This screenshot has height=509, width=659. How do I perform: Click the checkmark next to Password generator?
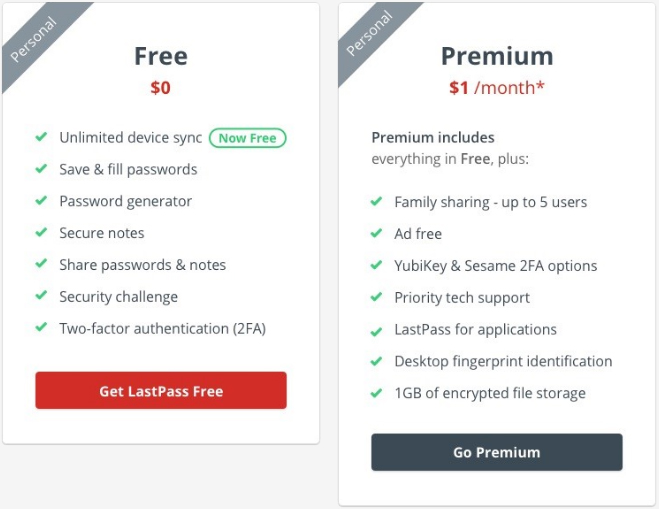tap(41, 200)
